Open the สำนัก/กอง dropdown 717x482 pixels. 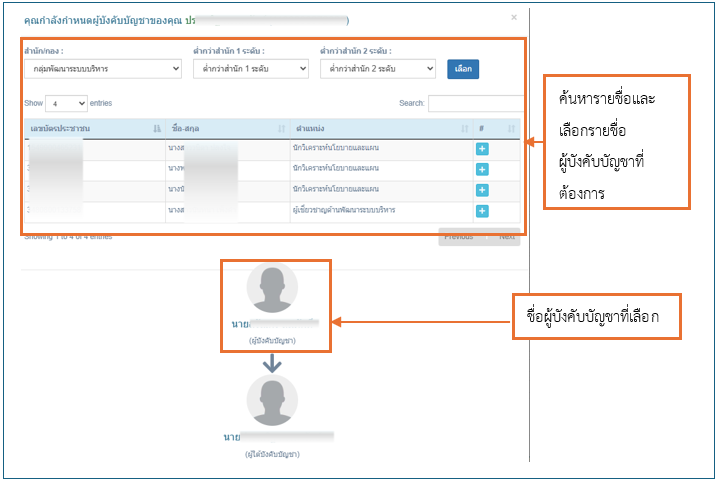(x=103, y=69)
